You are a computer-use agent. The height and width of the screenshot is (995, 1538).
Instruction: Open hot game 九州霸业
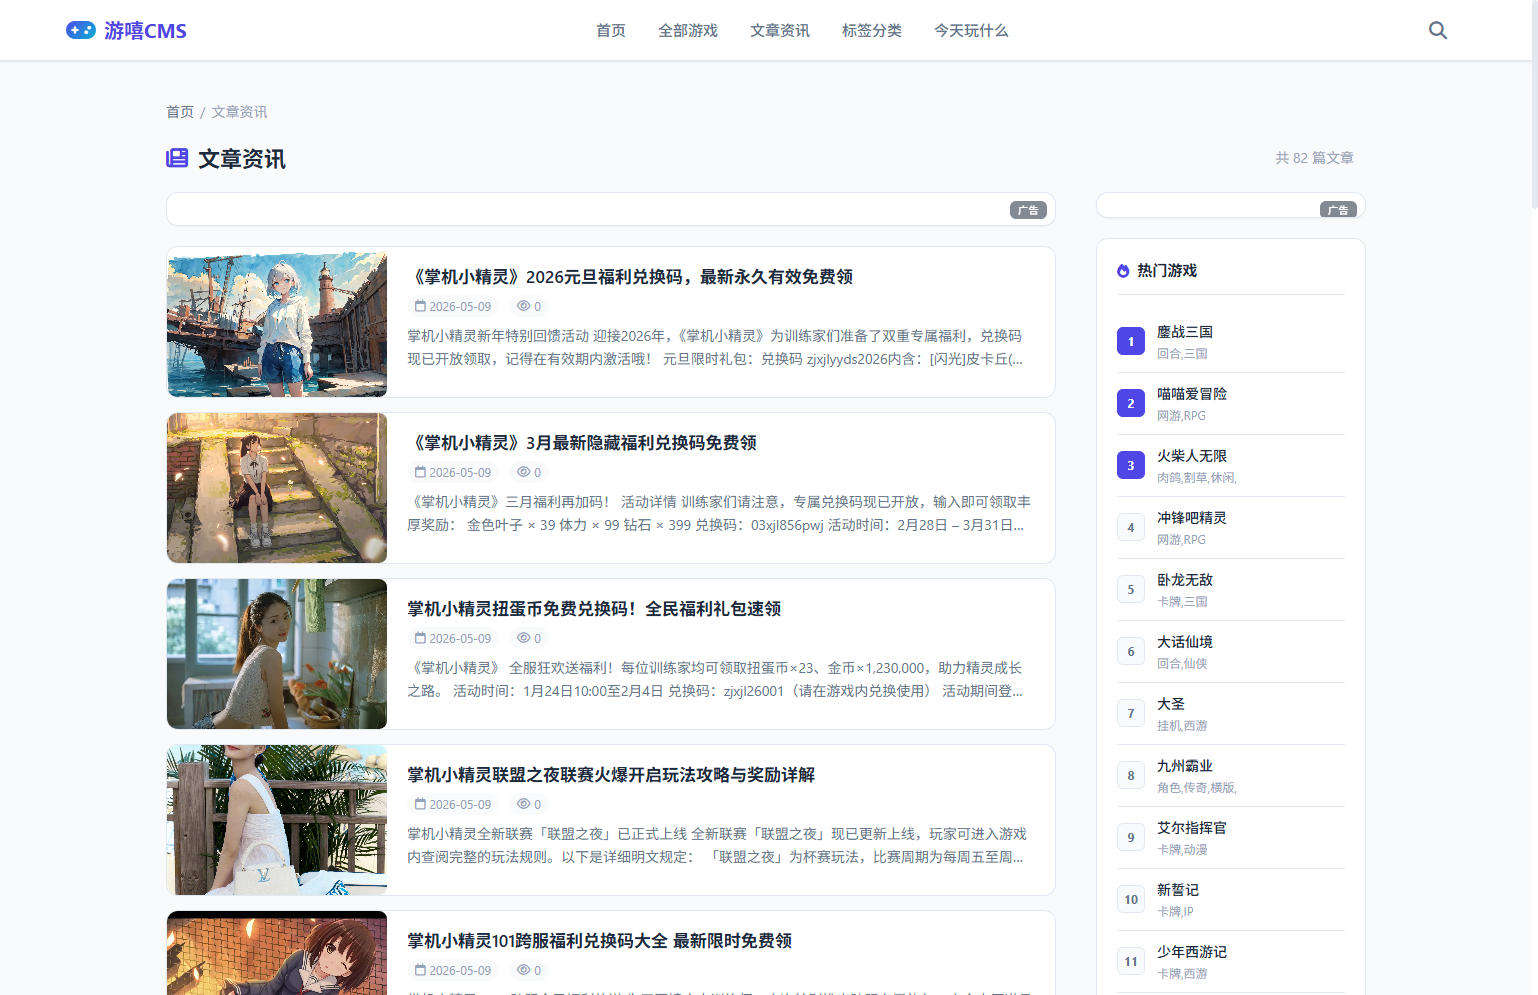(x=1185, y=766)
